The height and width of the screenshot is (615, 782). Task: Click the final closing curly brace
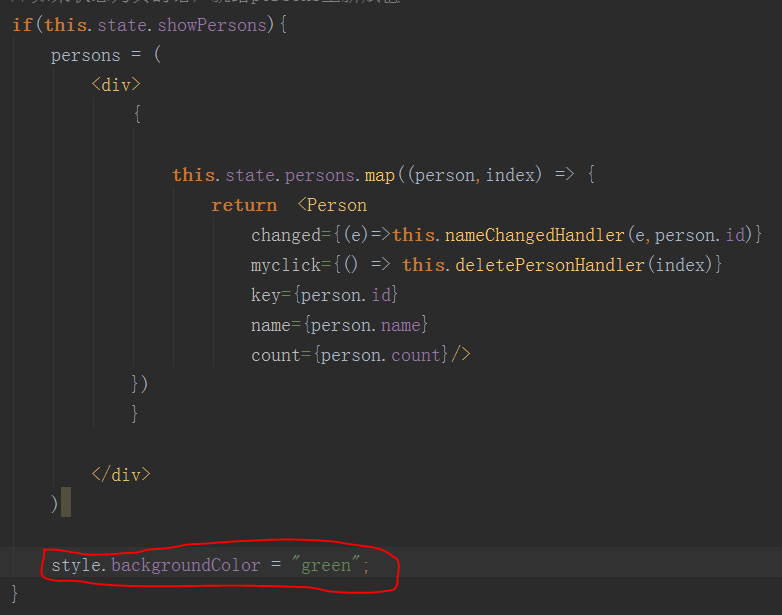16,595
